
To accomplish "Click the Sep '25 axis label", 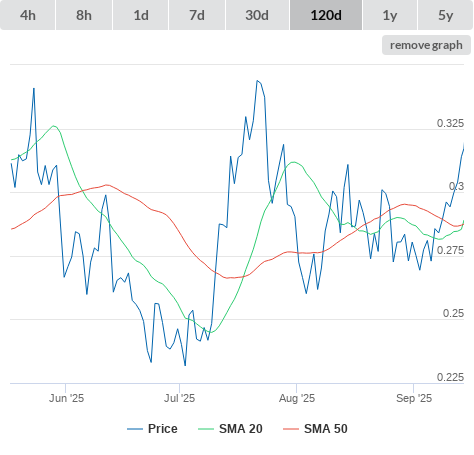I will point(414,398).
